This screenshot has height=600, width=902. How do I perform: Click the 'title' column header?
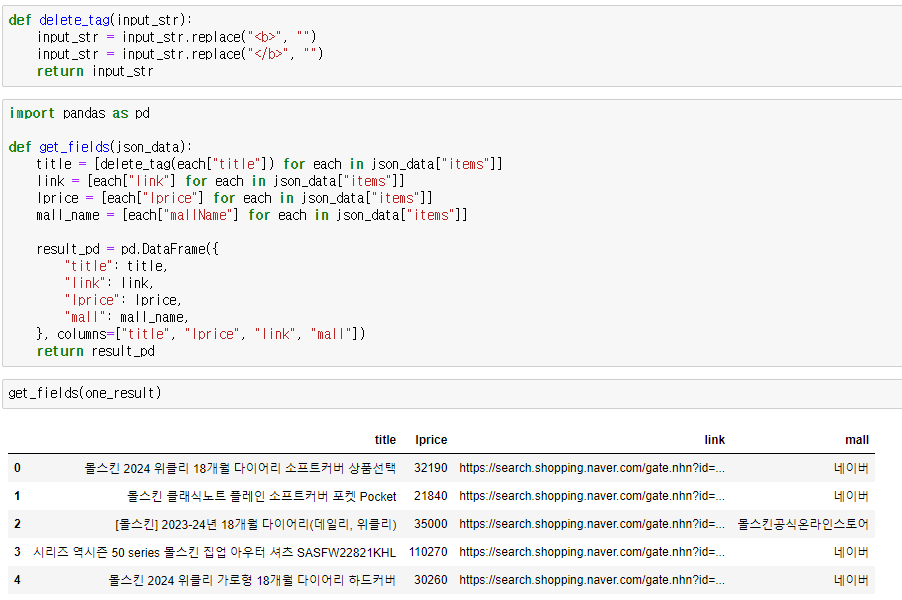(385, 440)
